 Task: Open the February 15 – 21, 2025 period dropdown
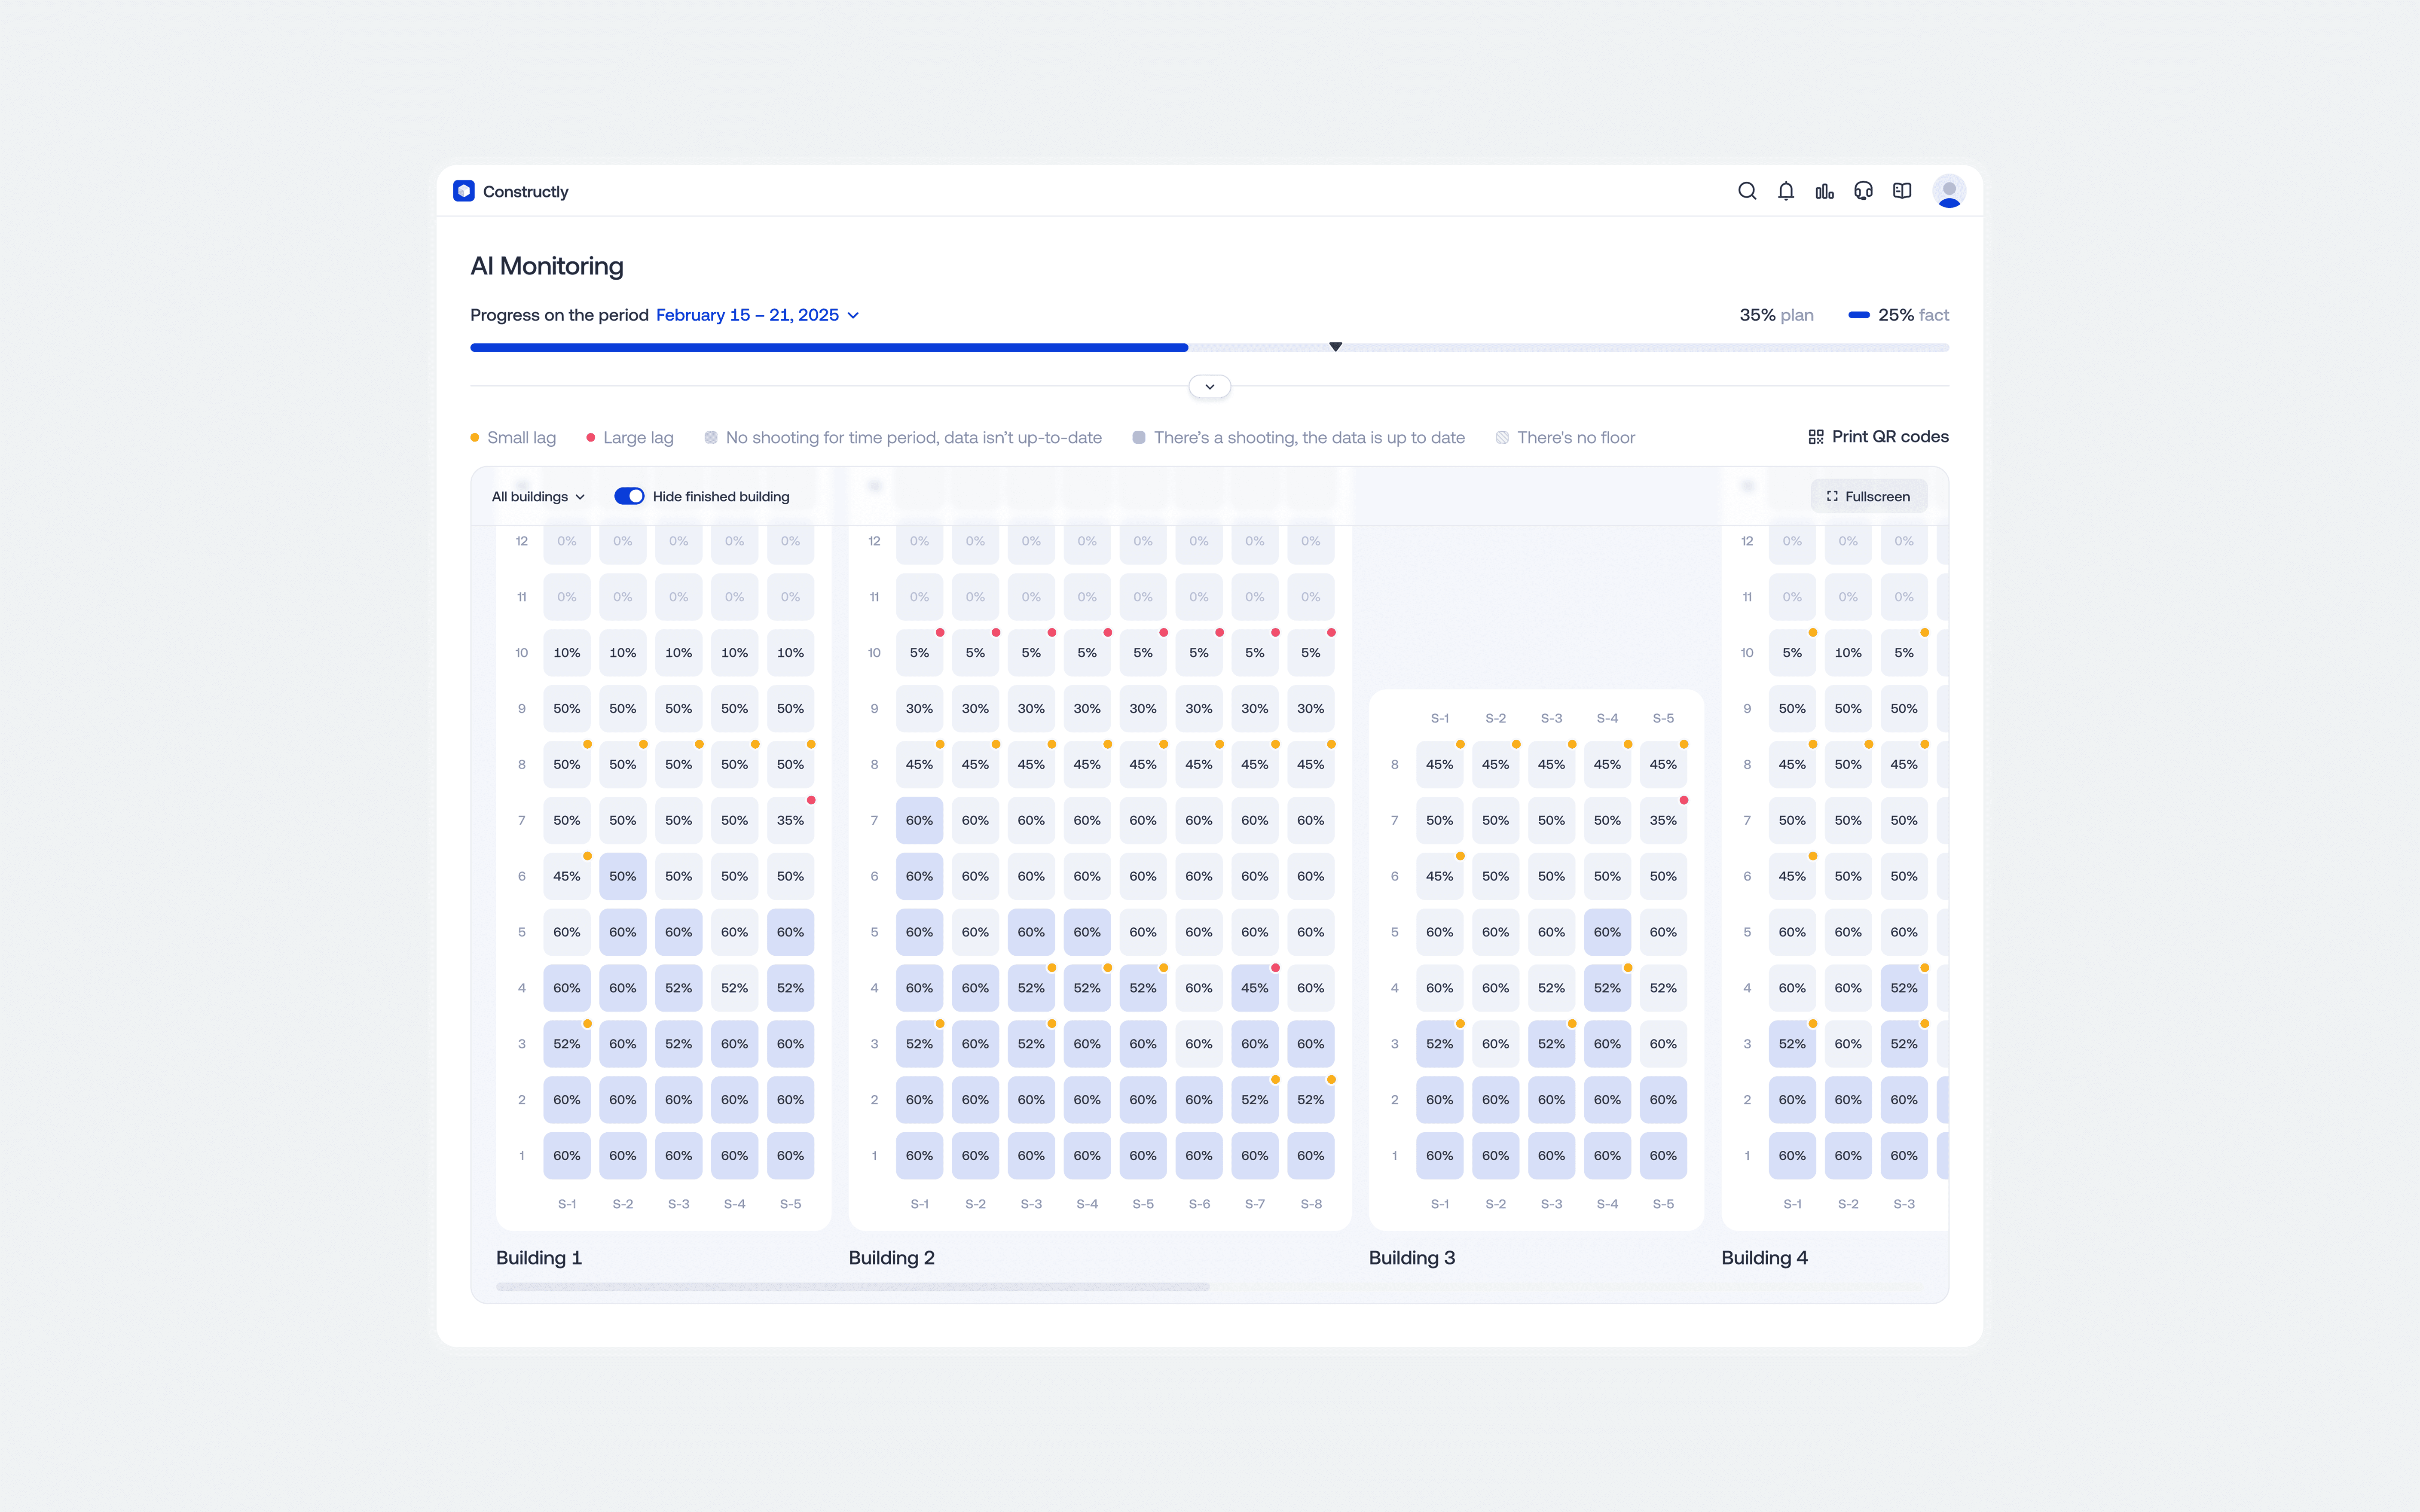[757, 315]
